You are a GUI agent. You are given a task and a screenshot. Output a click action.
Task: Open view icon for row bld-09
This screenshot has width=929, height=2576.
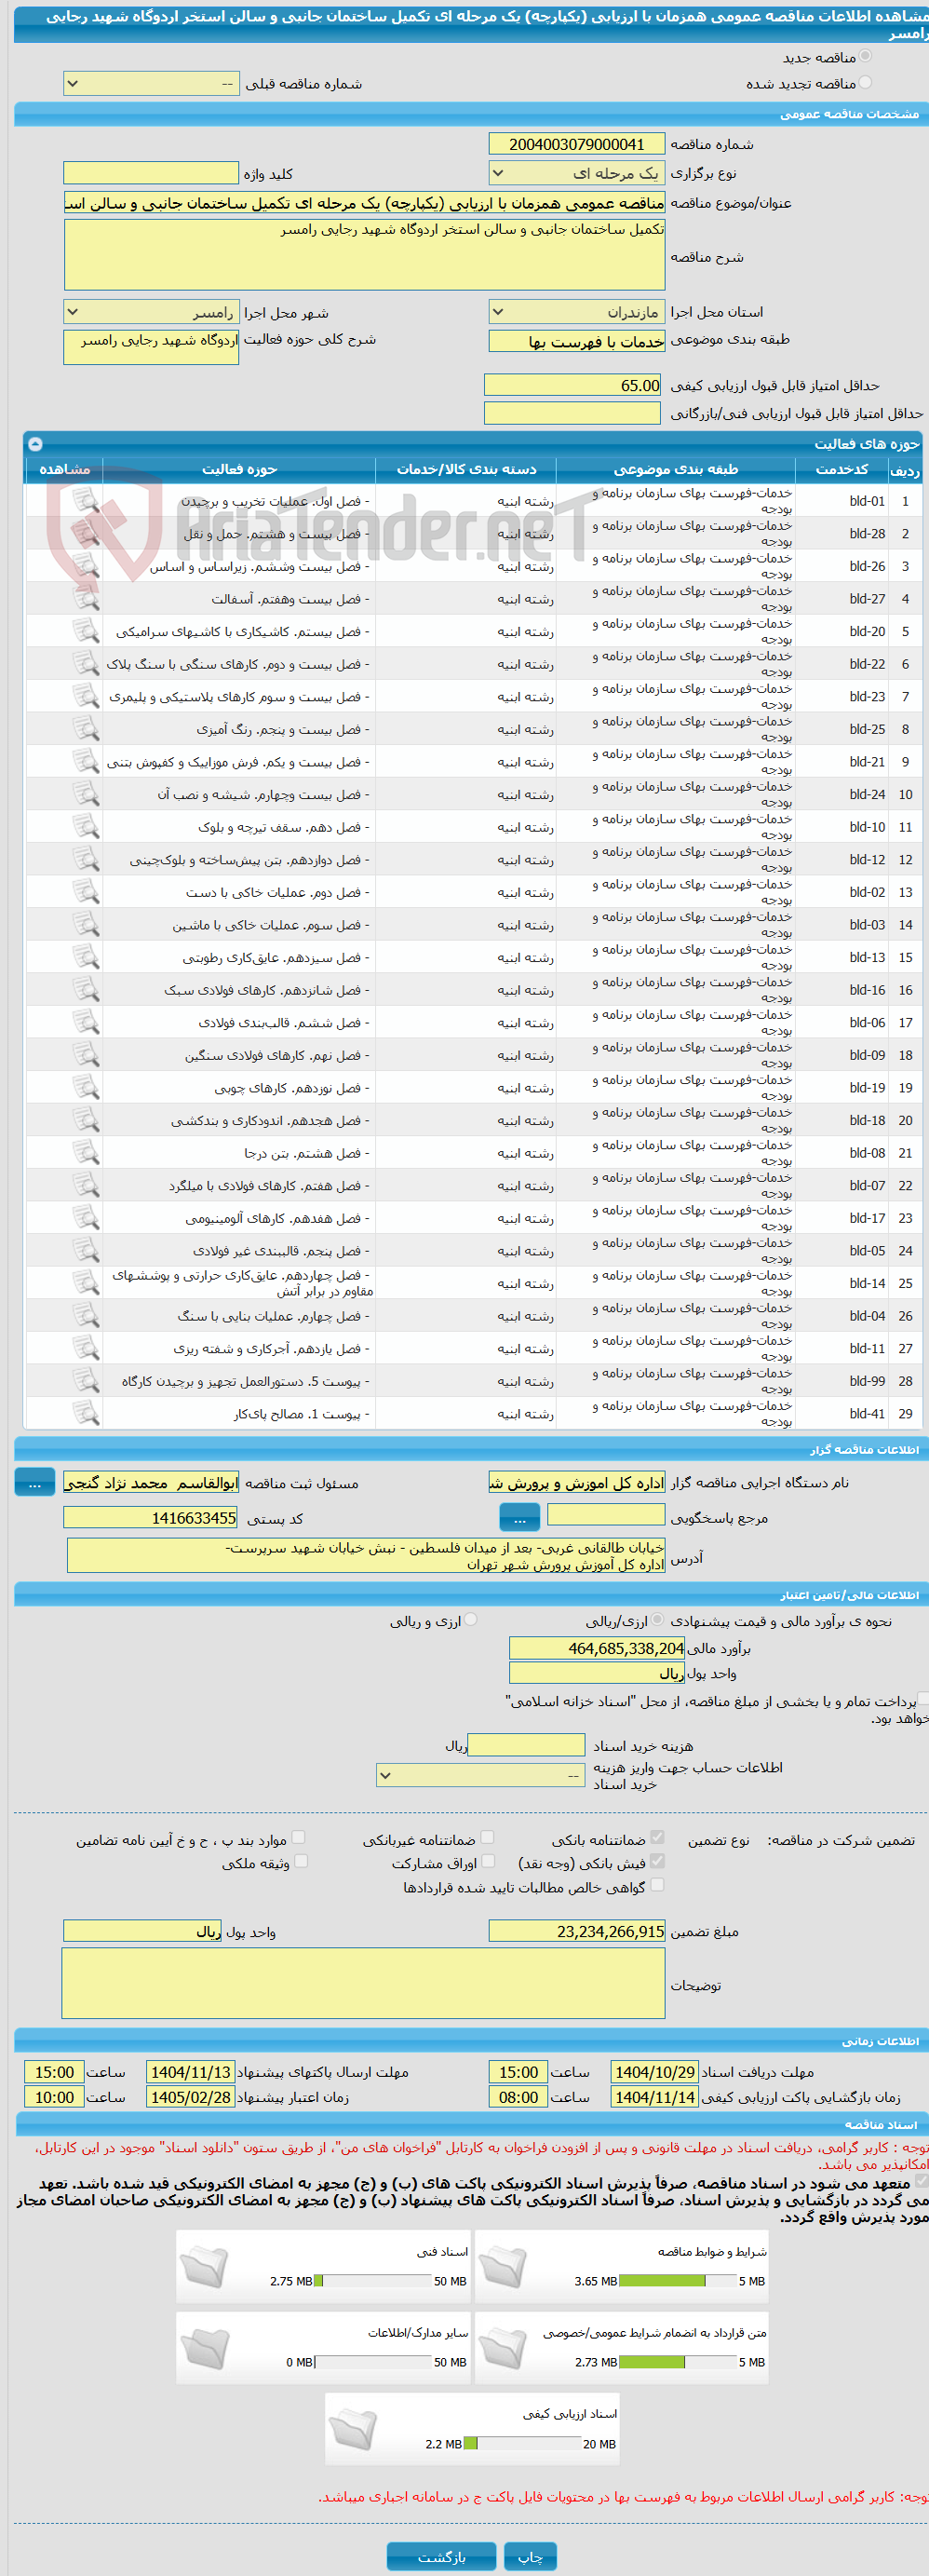point(86,1055)
